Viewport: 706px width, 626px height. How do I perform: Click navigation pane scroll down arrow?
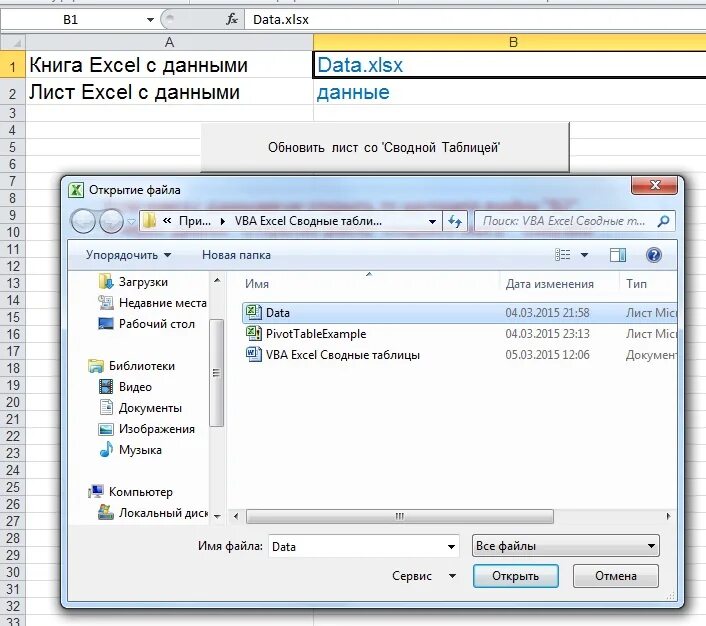pos(217,517)
